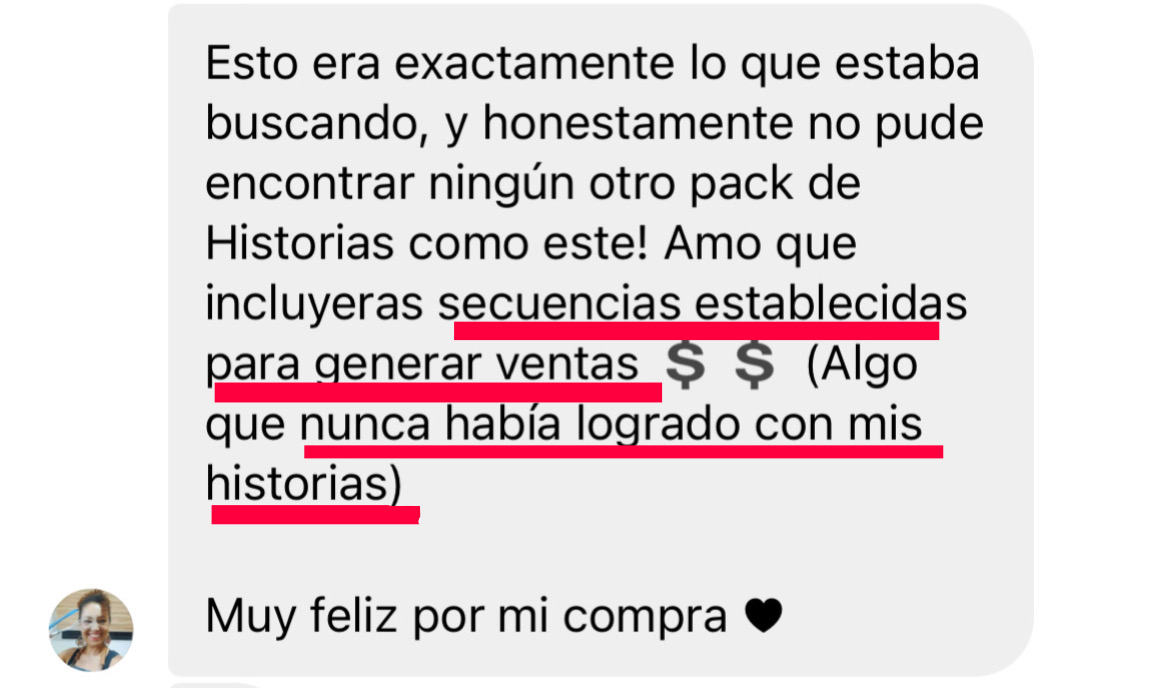1164x688 pixels.
Task: Click the words "Amo que"
Action: 760,243
